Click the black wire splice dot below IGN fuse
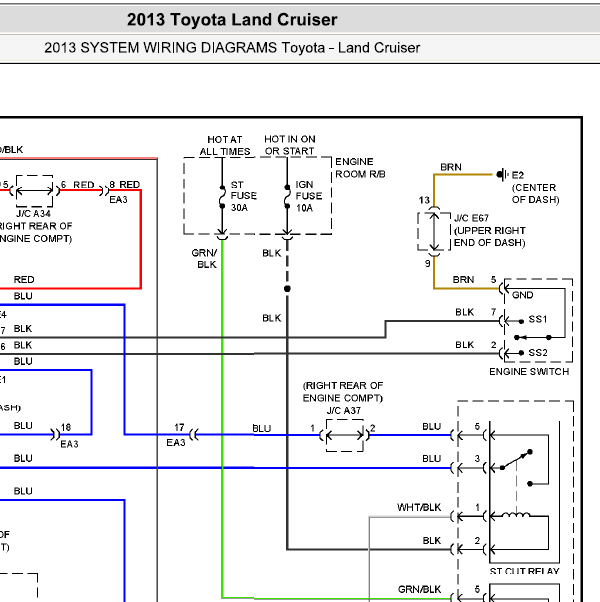The image size is (600, 602). click(287, 289)
